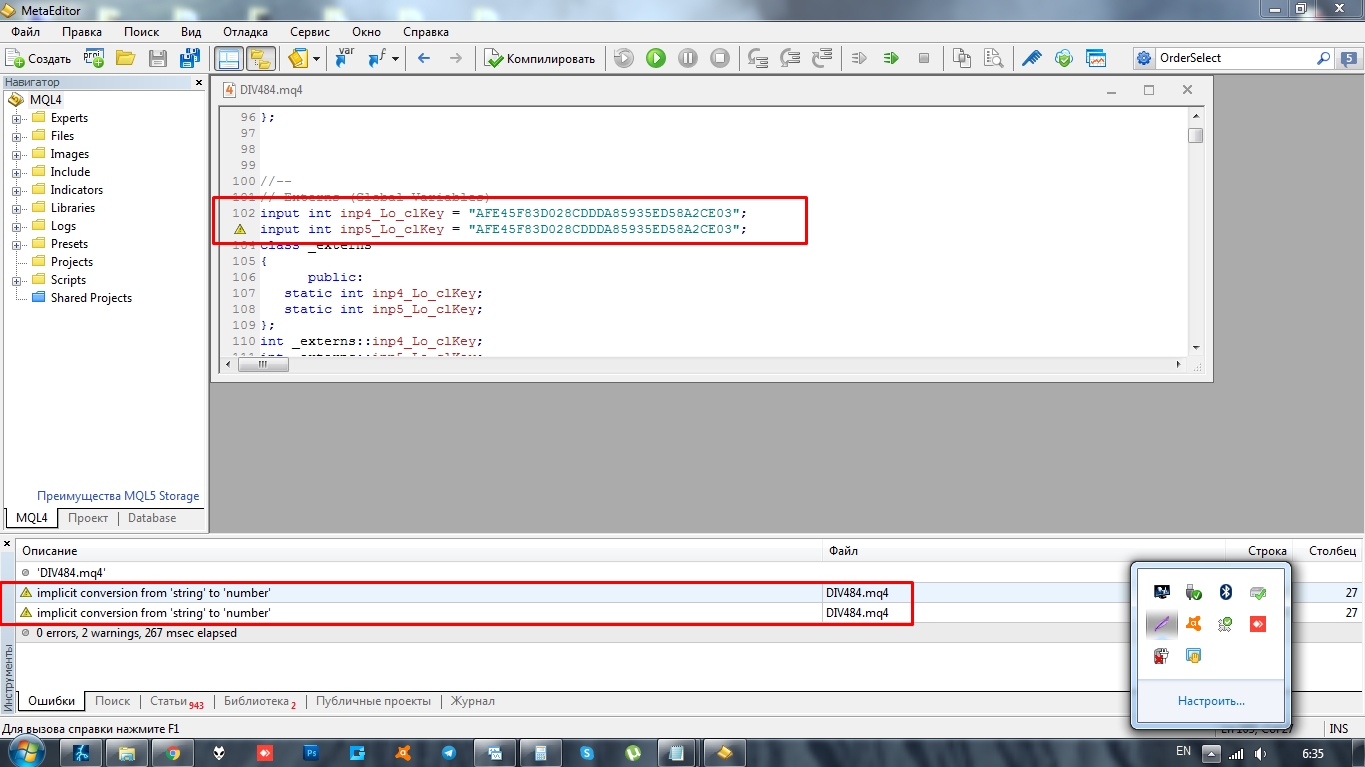The width and height of the screenshot is (1365, 767).
Task: Switch to the Database navigator tab
Action: coord(152,518)
